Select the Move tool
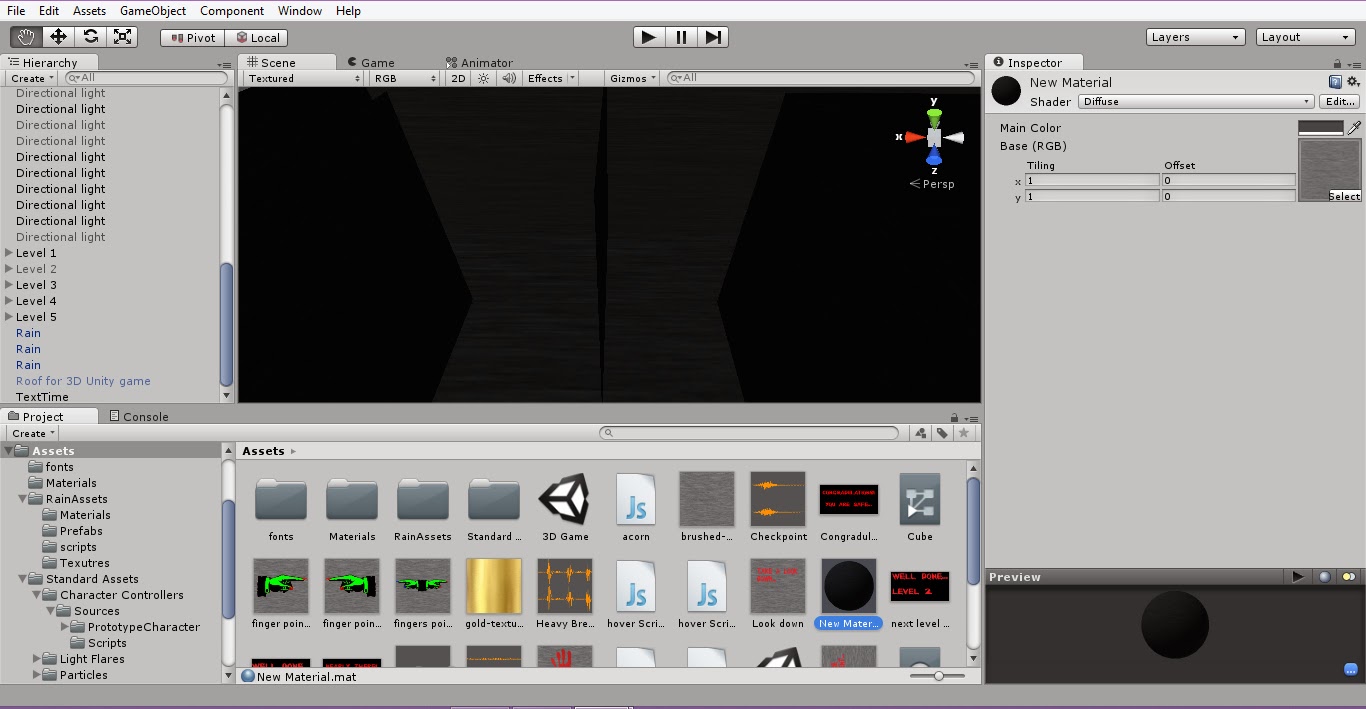This screenshot has height=709, width=1366. 58,36
